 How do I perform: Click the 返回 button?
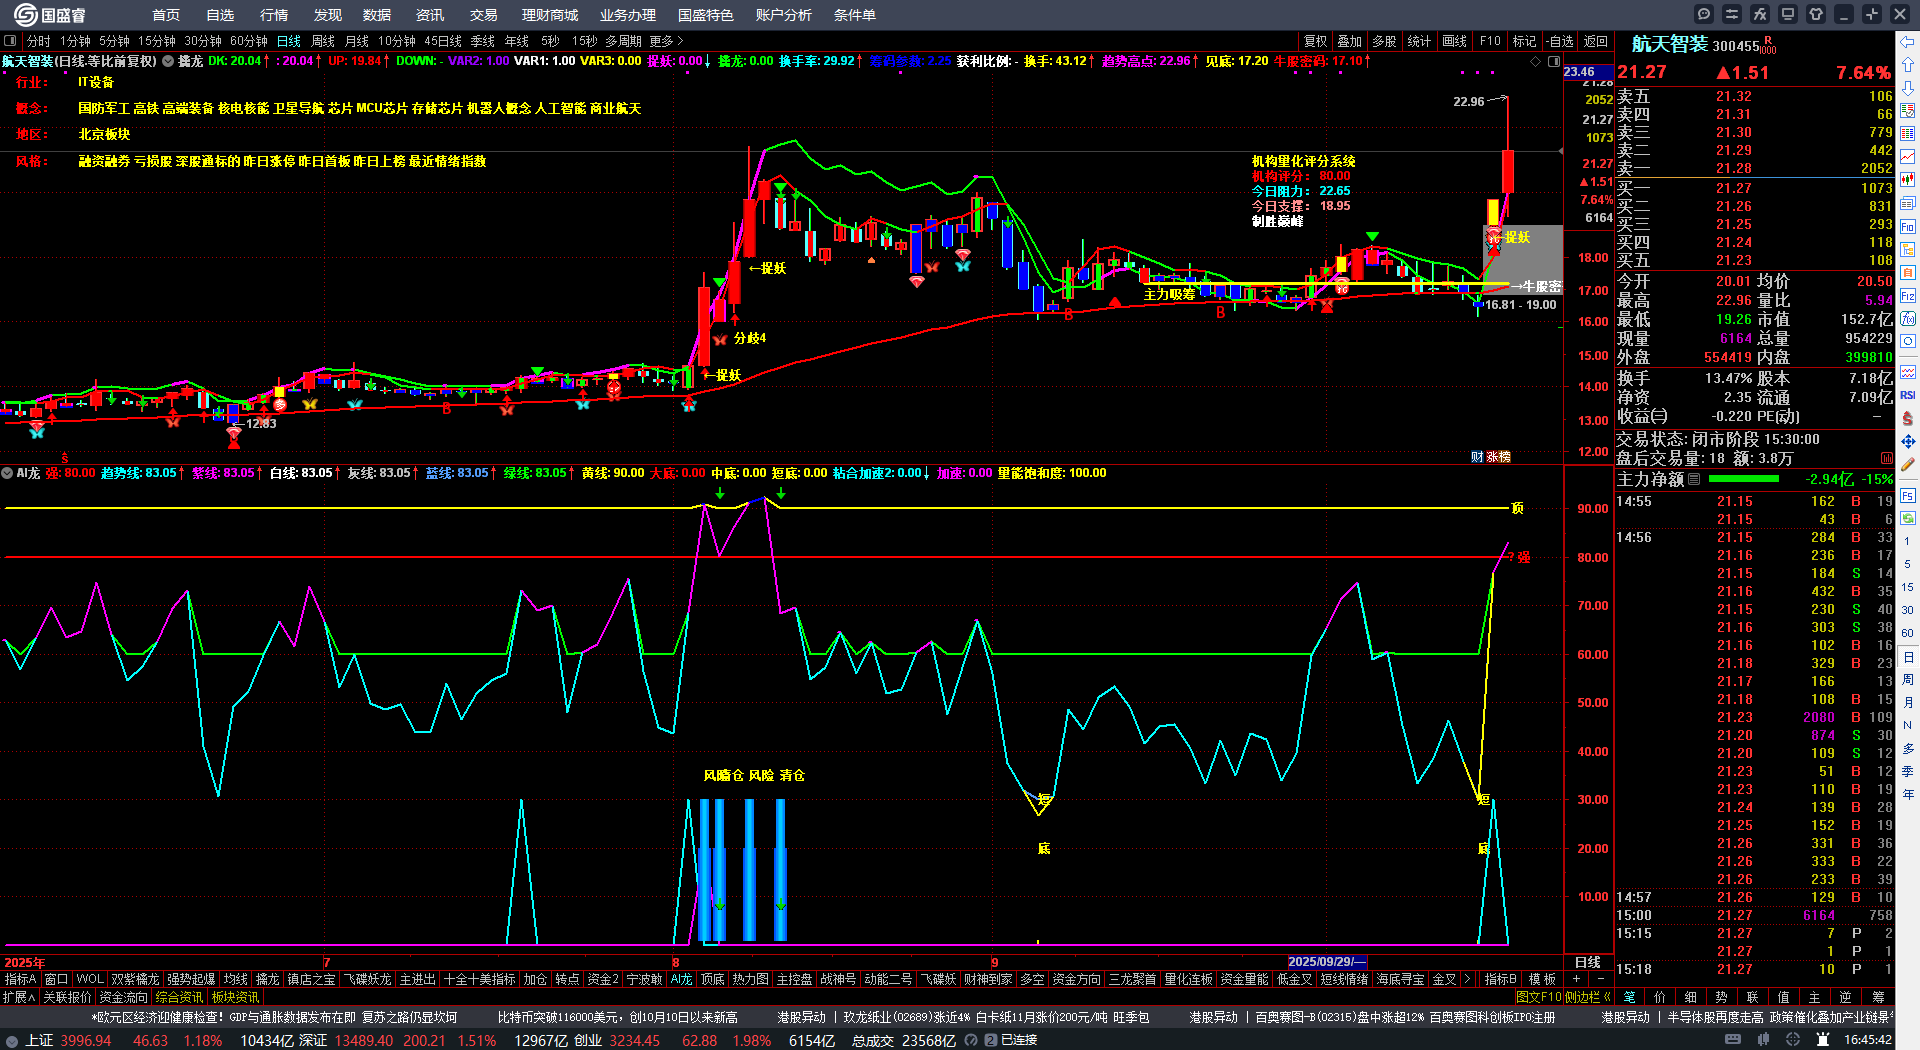pyautogui.click(x=1596, y=41)
